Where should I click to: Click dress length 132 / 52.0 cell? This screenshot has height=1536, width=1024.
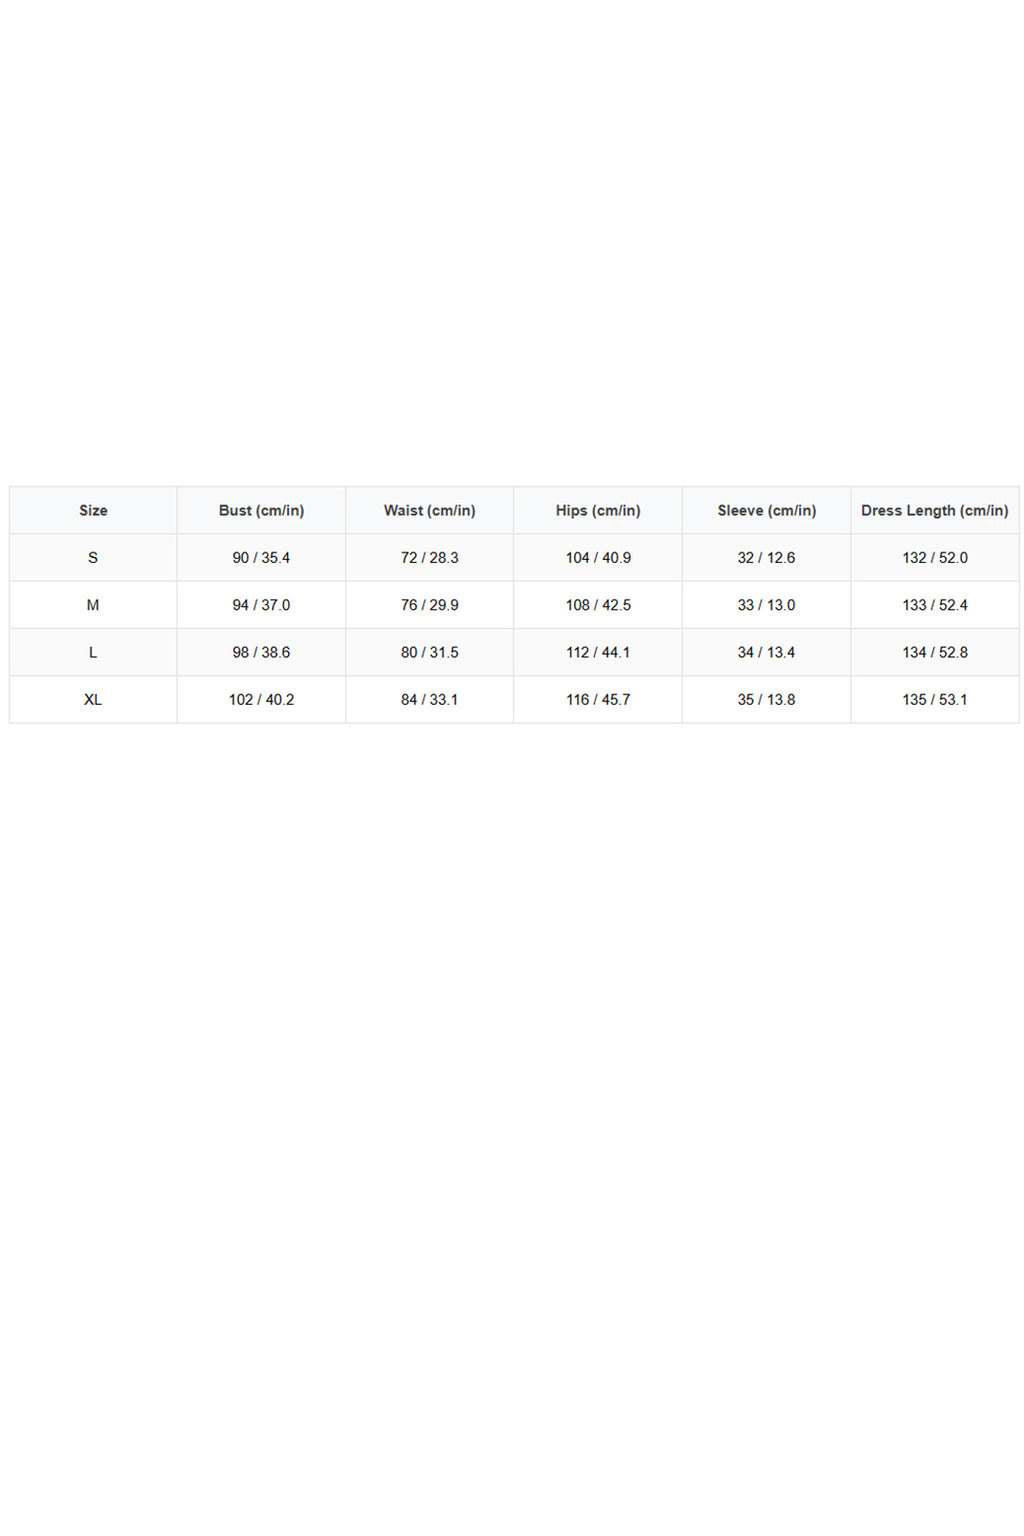pyautogui.click(x=935, y=558)
